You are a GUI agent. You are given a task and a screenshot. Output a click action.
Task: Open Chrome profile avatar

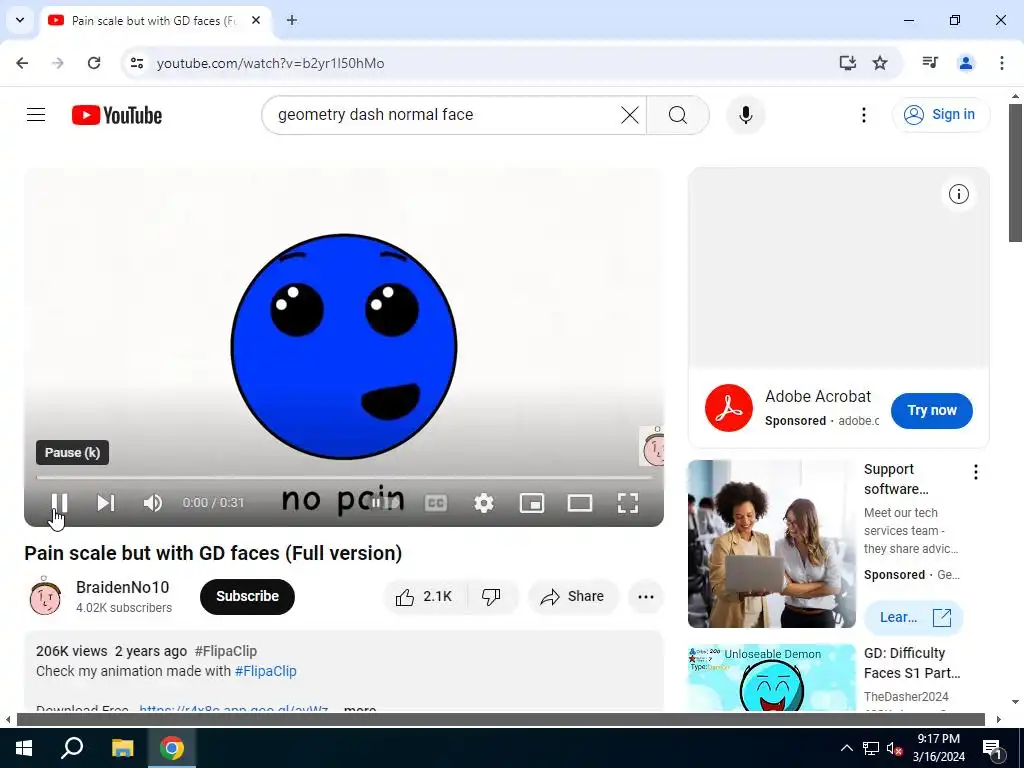(x=966, y=63)
